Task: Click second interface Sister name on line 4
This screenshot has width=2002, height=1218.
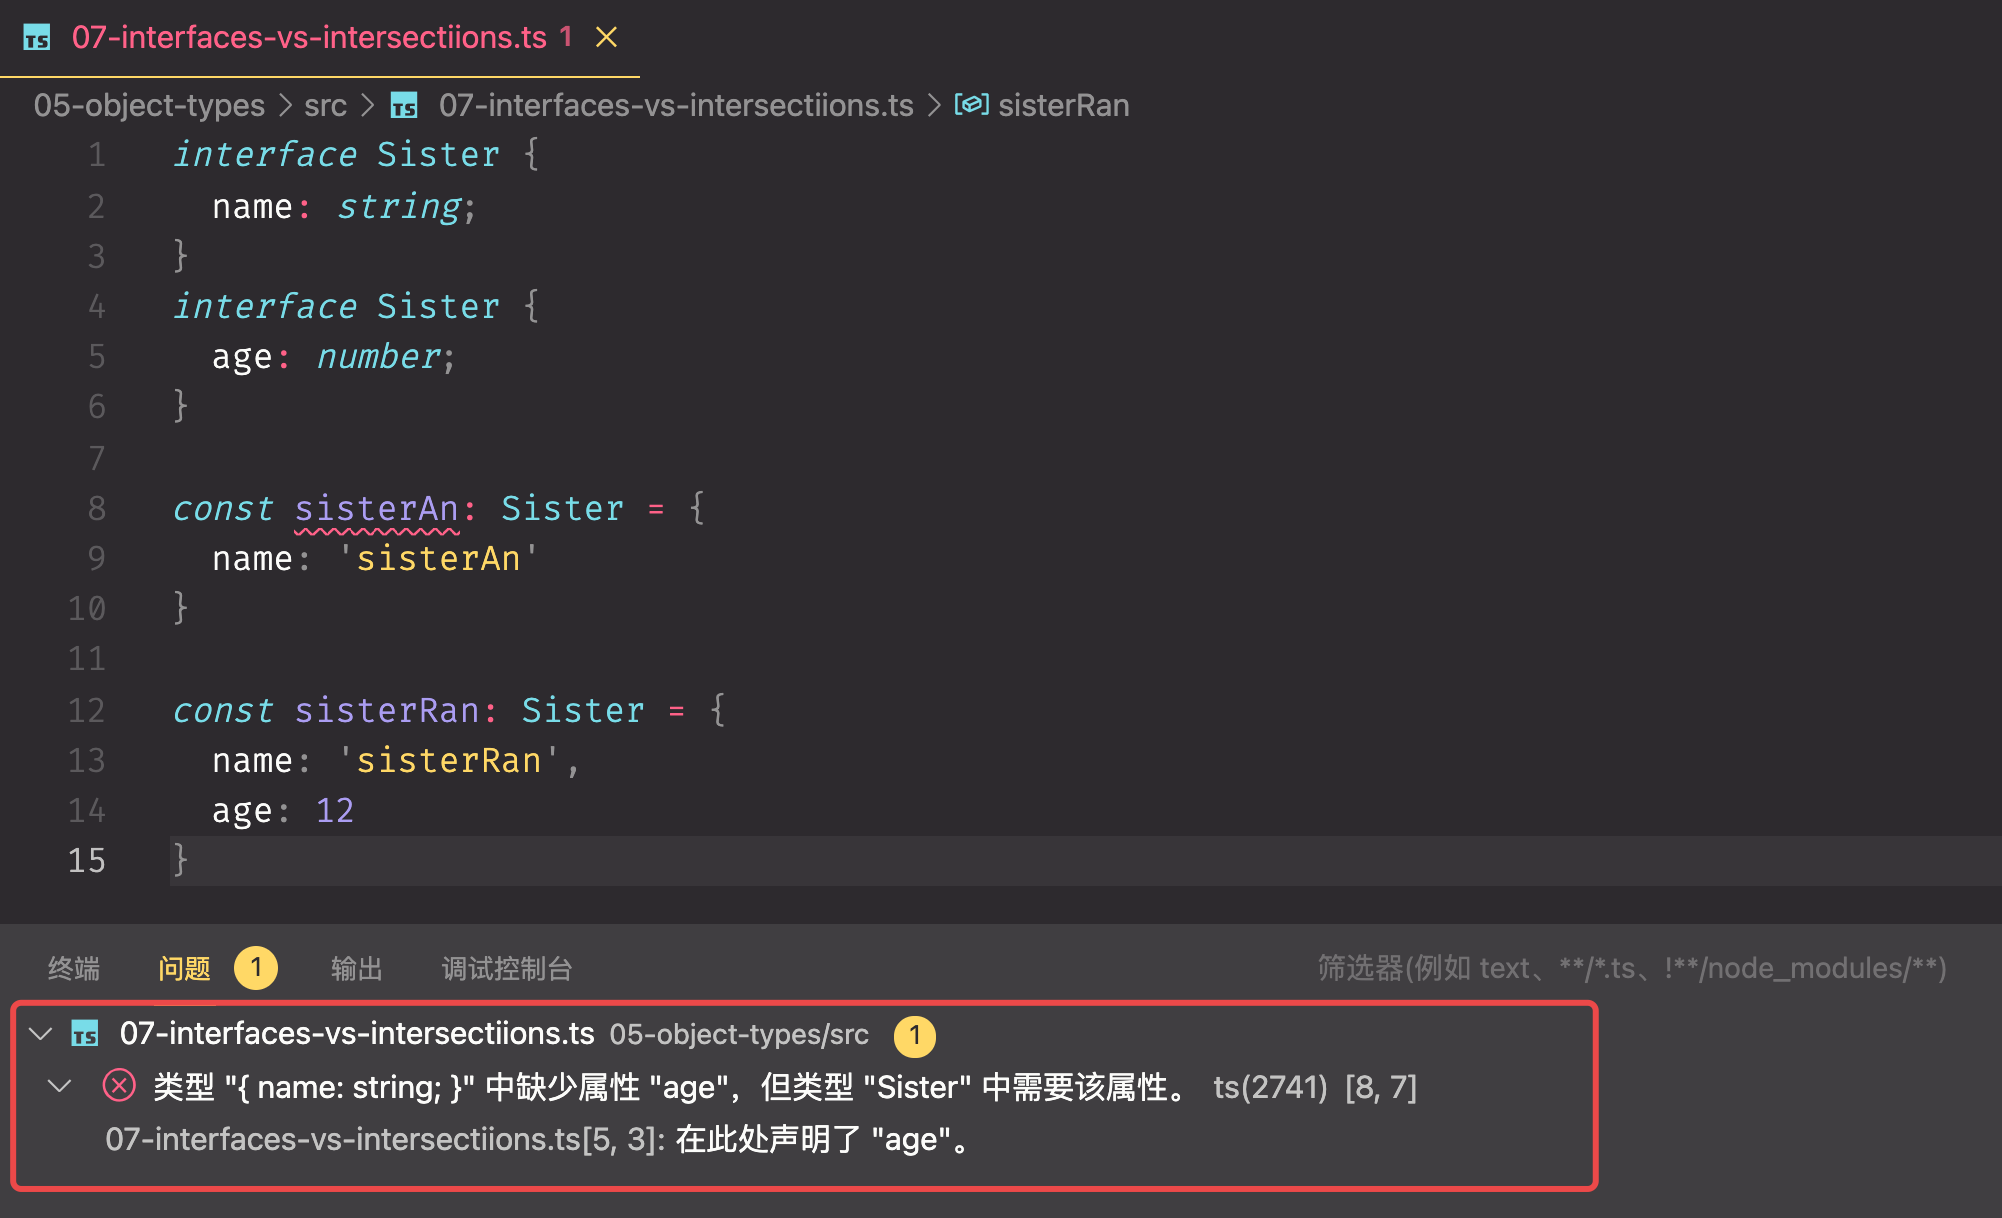Action: pyautogui.click(x=438, y=306)
